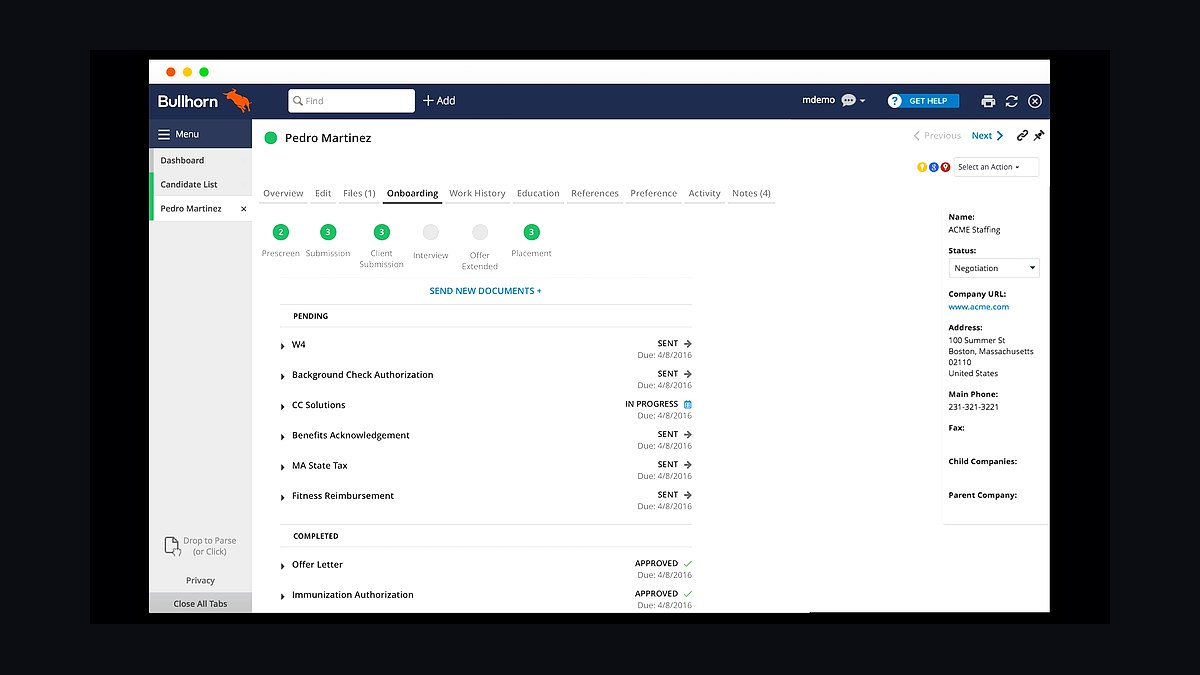Image resolution: width=1200 pixels, height=675 pixels.
Task: Switch to the Preference tab
Action: point(654,193)
